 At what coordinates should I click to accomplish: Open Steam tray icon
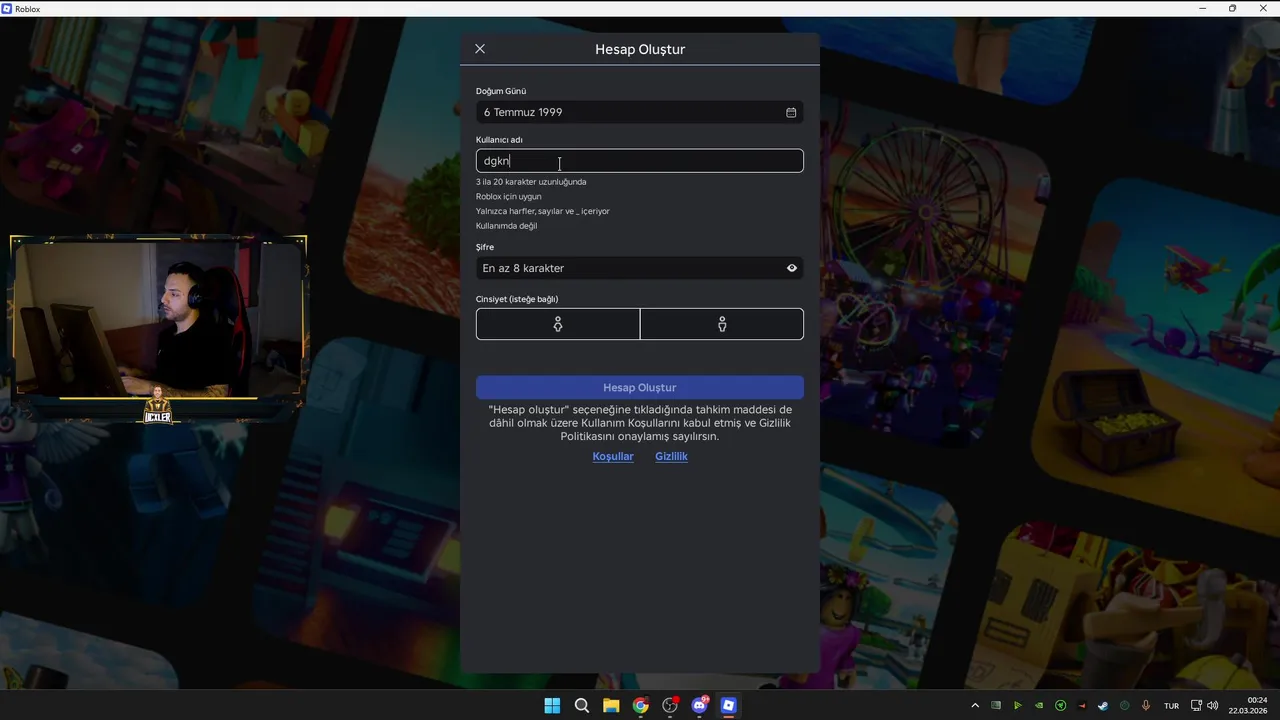coord(1103,706)
